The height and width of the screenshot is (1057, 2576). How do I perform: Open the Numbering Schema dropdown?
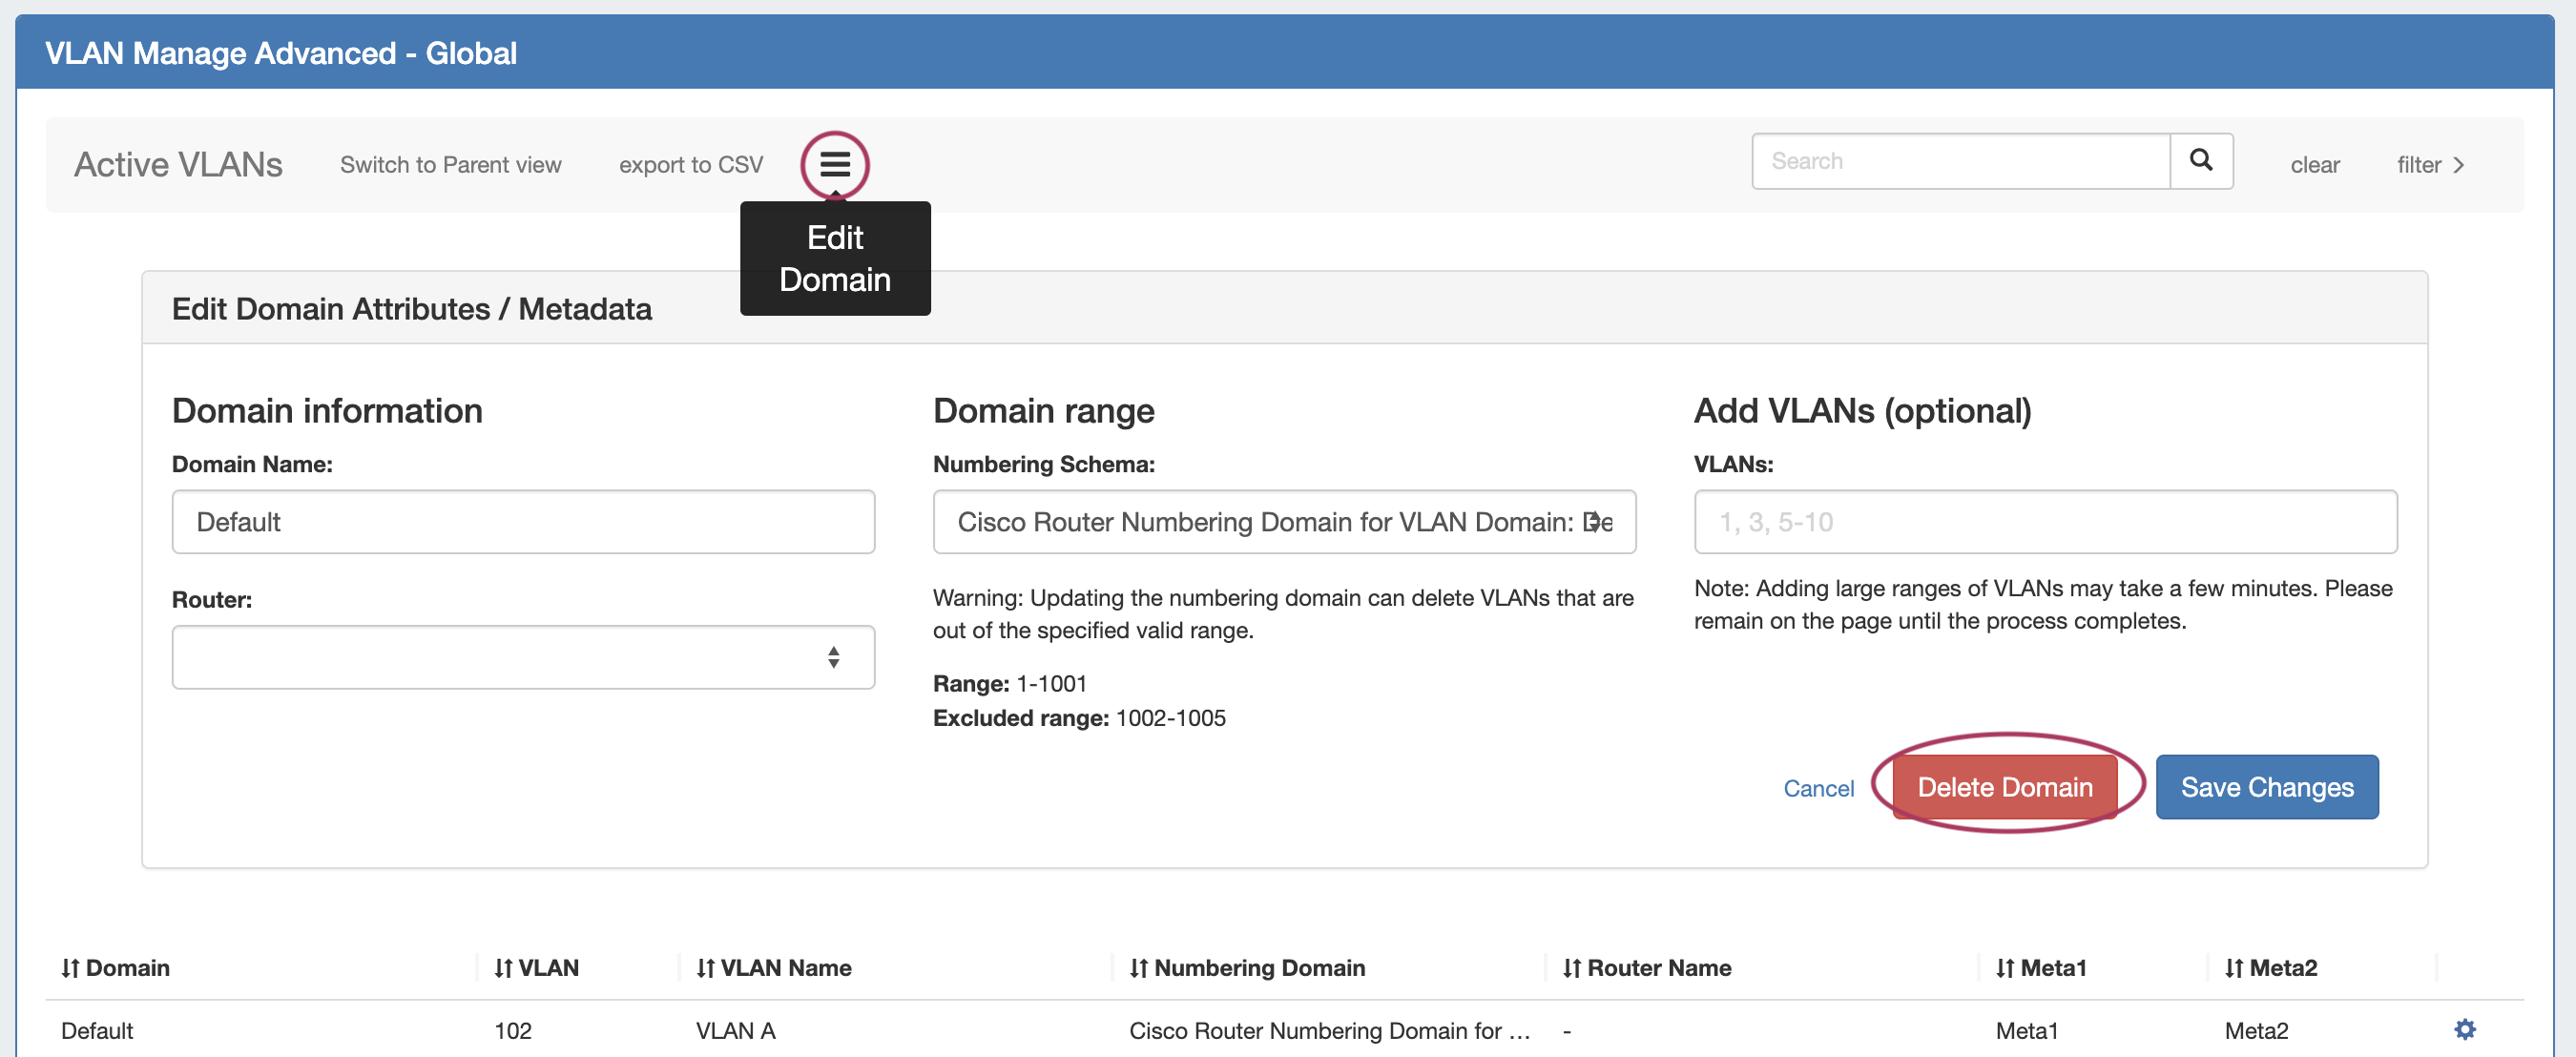click(x=1283, y=522)
